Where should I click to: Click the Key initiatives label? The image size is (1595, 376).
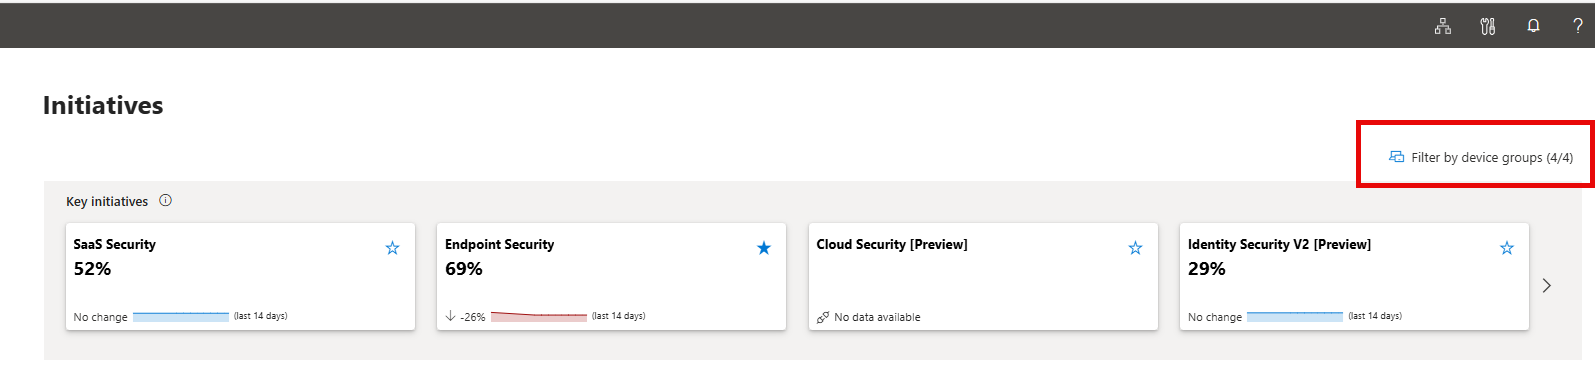pos(107,201)
